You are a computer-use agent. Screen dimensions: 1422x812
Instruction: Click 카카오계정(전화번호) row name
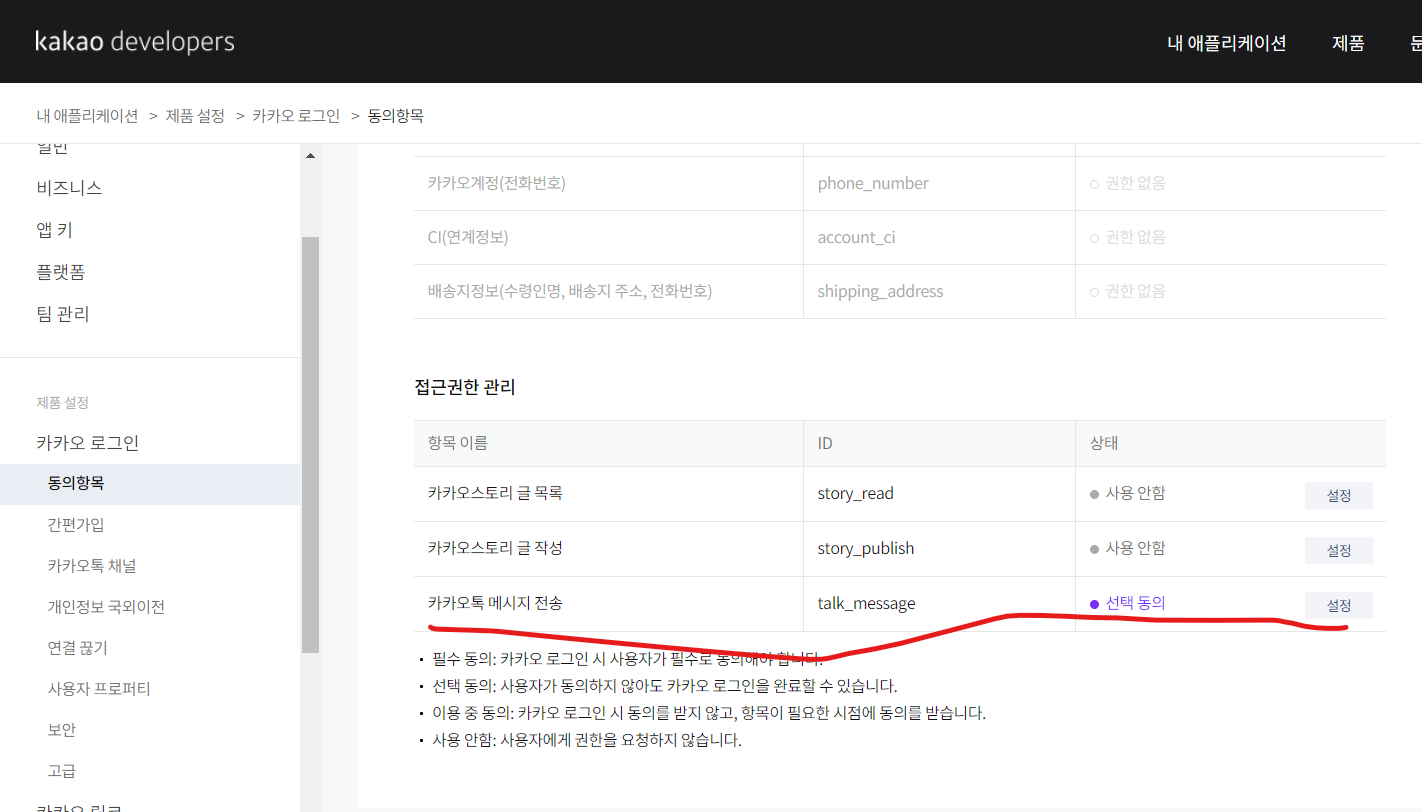(x=496, y=183)
